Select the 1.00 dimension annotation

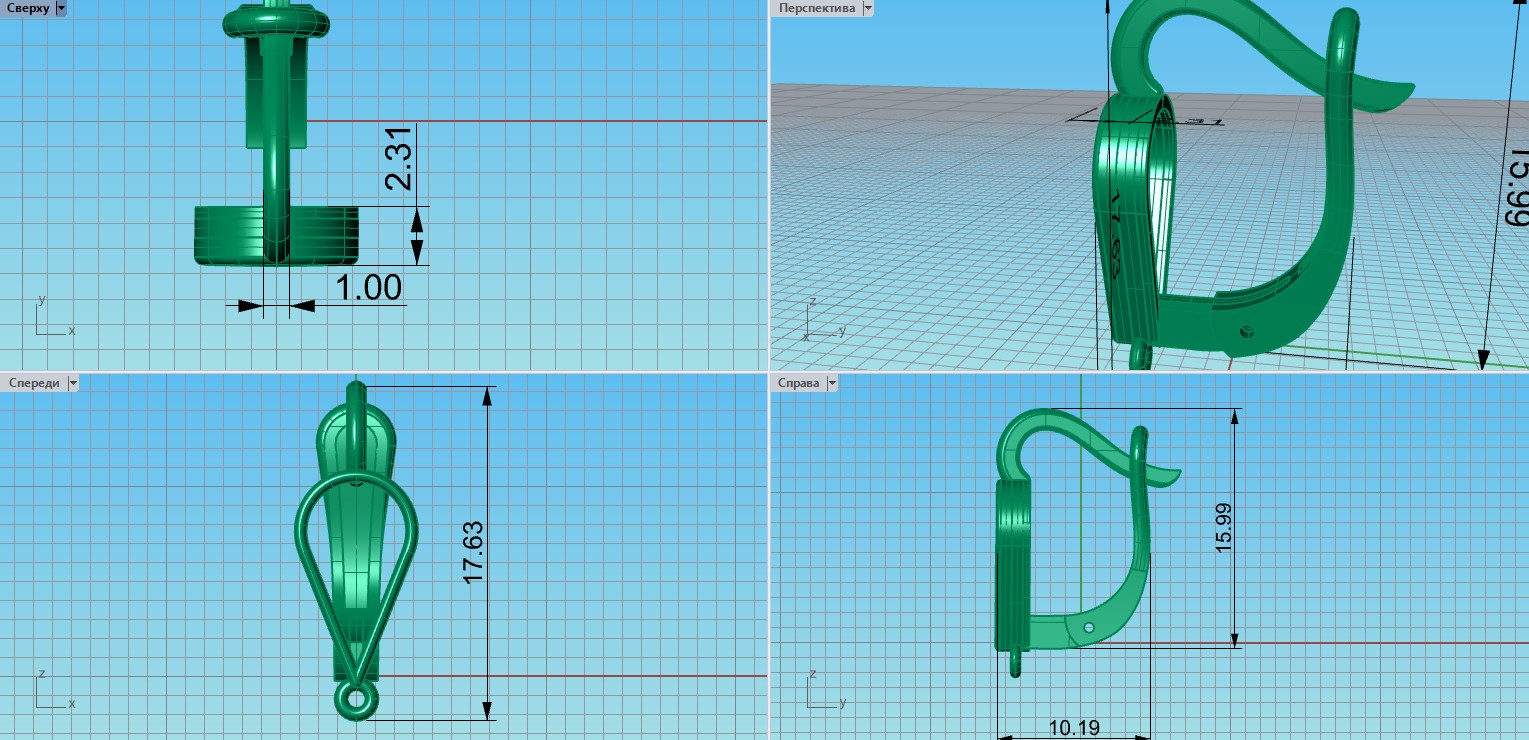(367, 288)
